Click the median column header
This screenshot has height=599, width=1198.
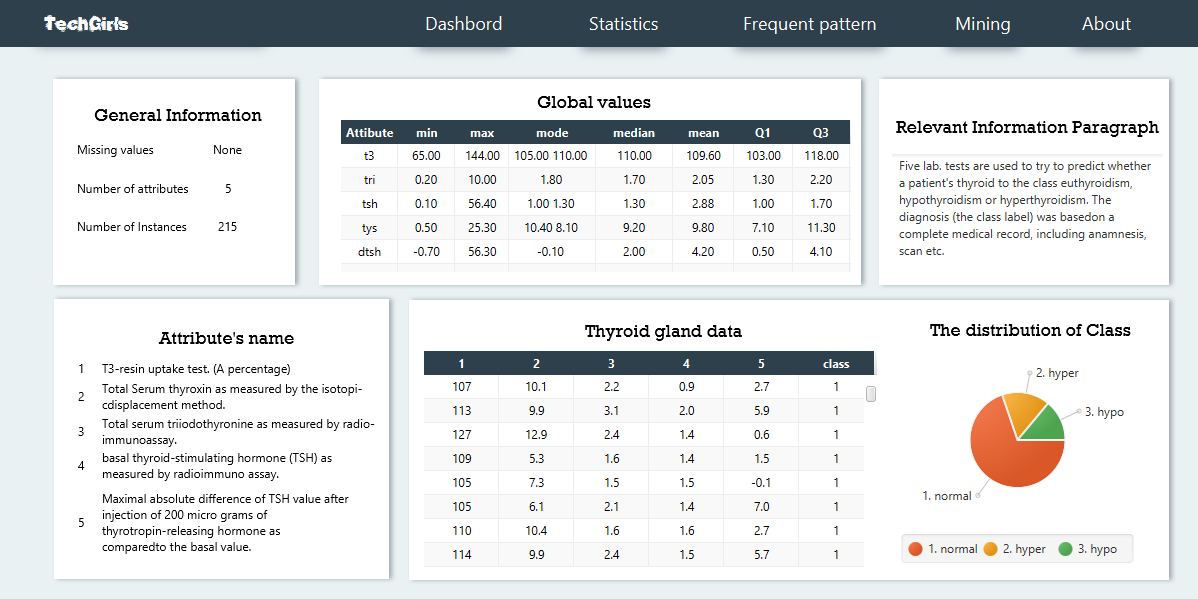pos(634,132)
